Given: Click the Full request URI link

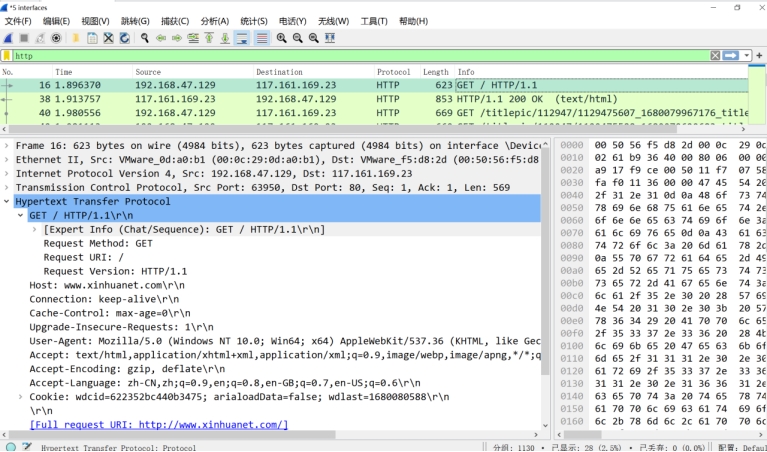Looking at the screenshot, I should click(158, 425).
